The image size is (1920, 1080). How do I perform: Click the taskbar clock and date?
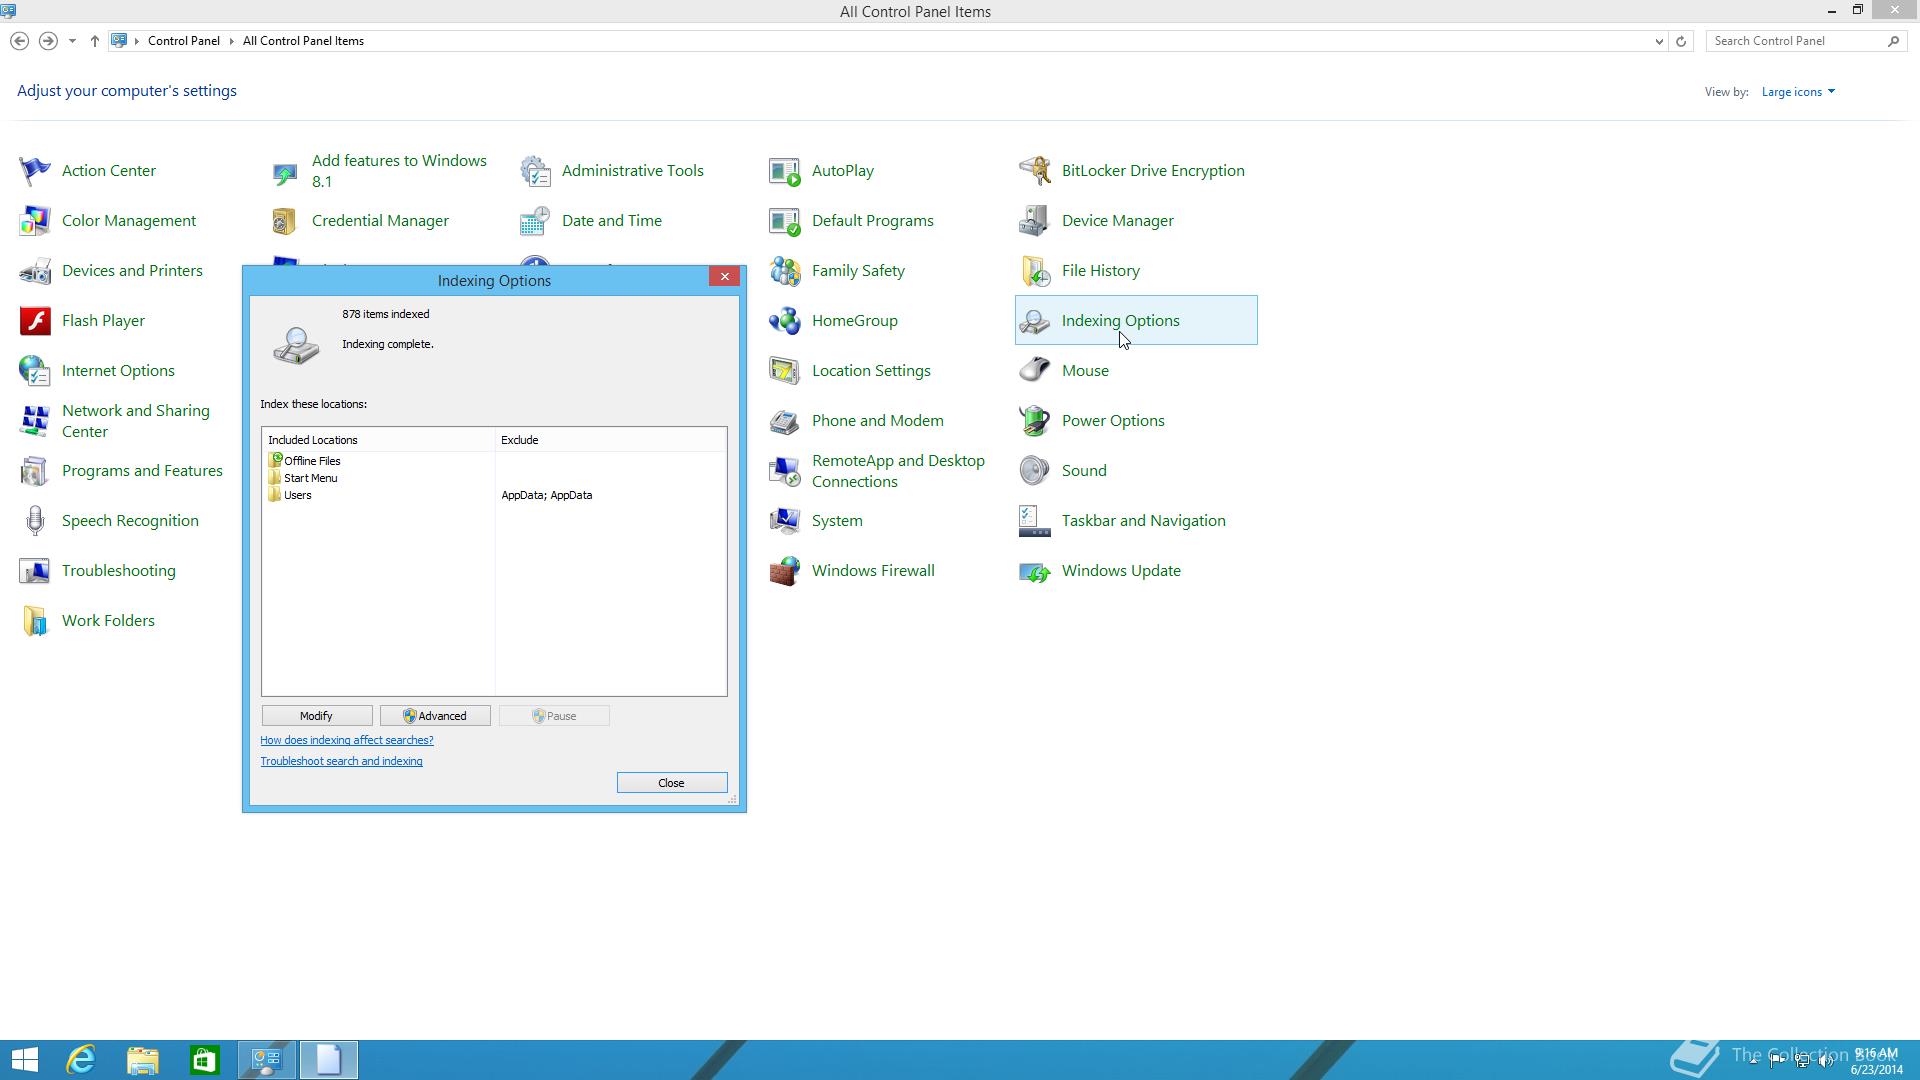click(1876, 1061)
